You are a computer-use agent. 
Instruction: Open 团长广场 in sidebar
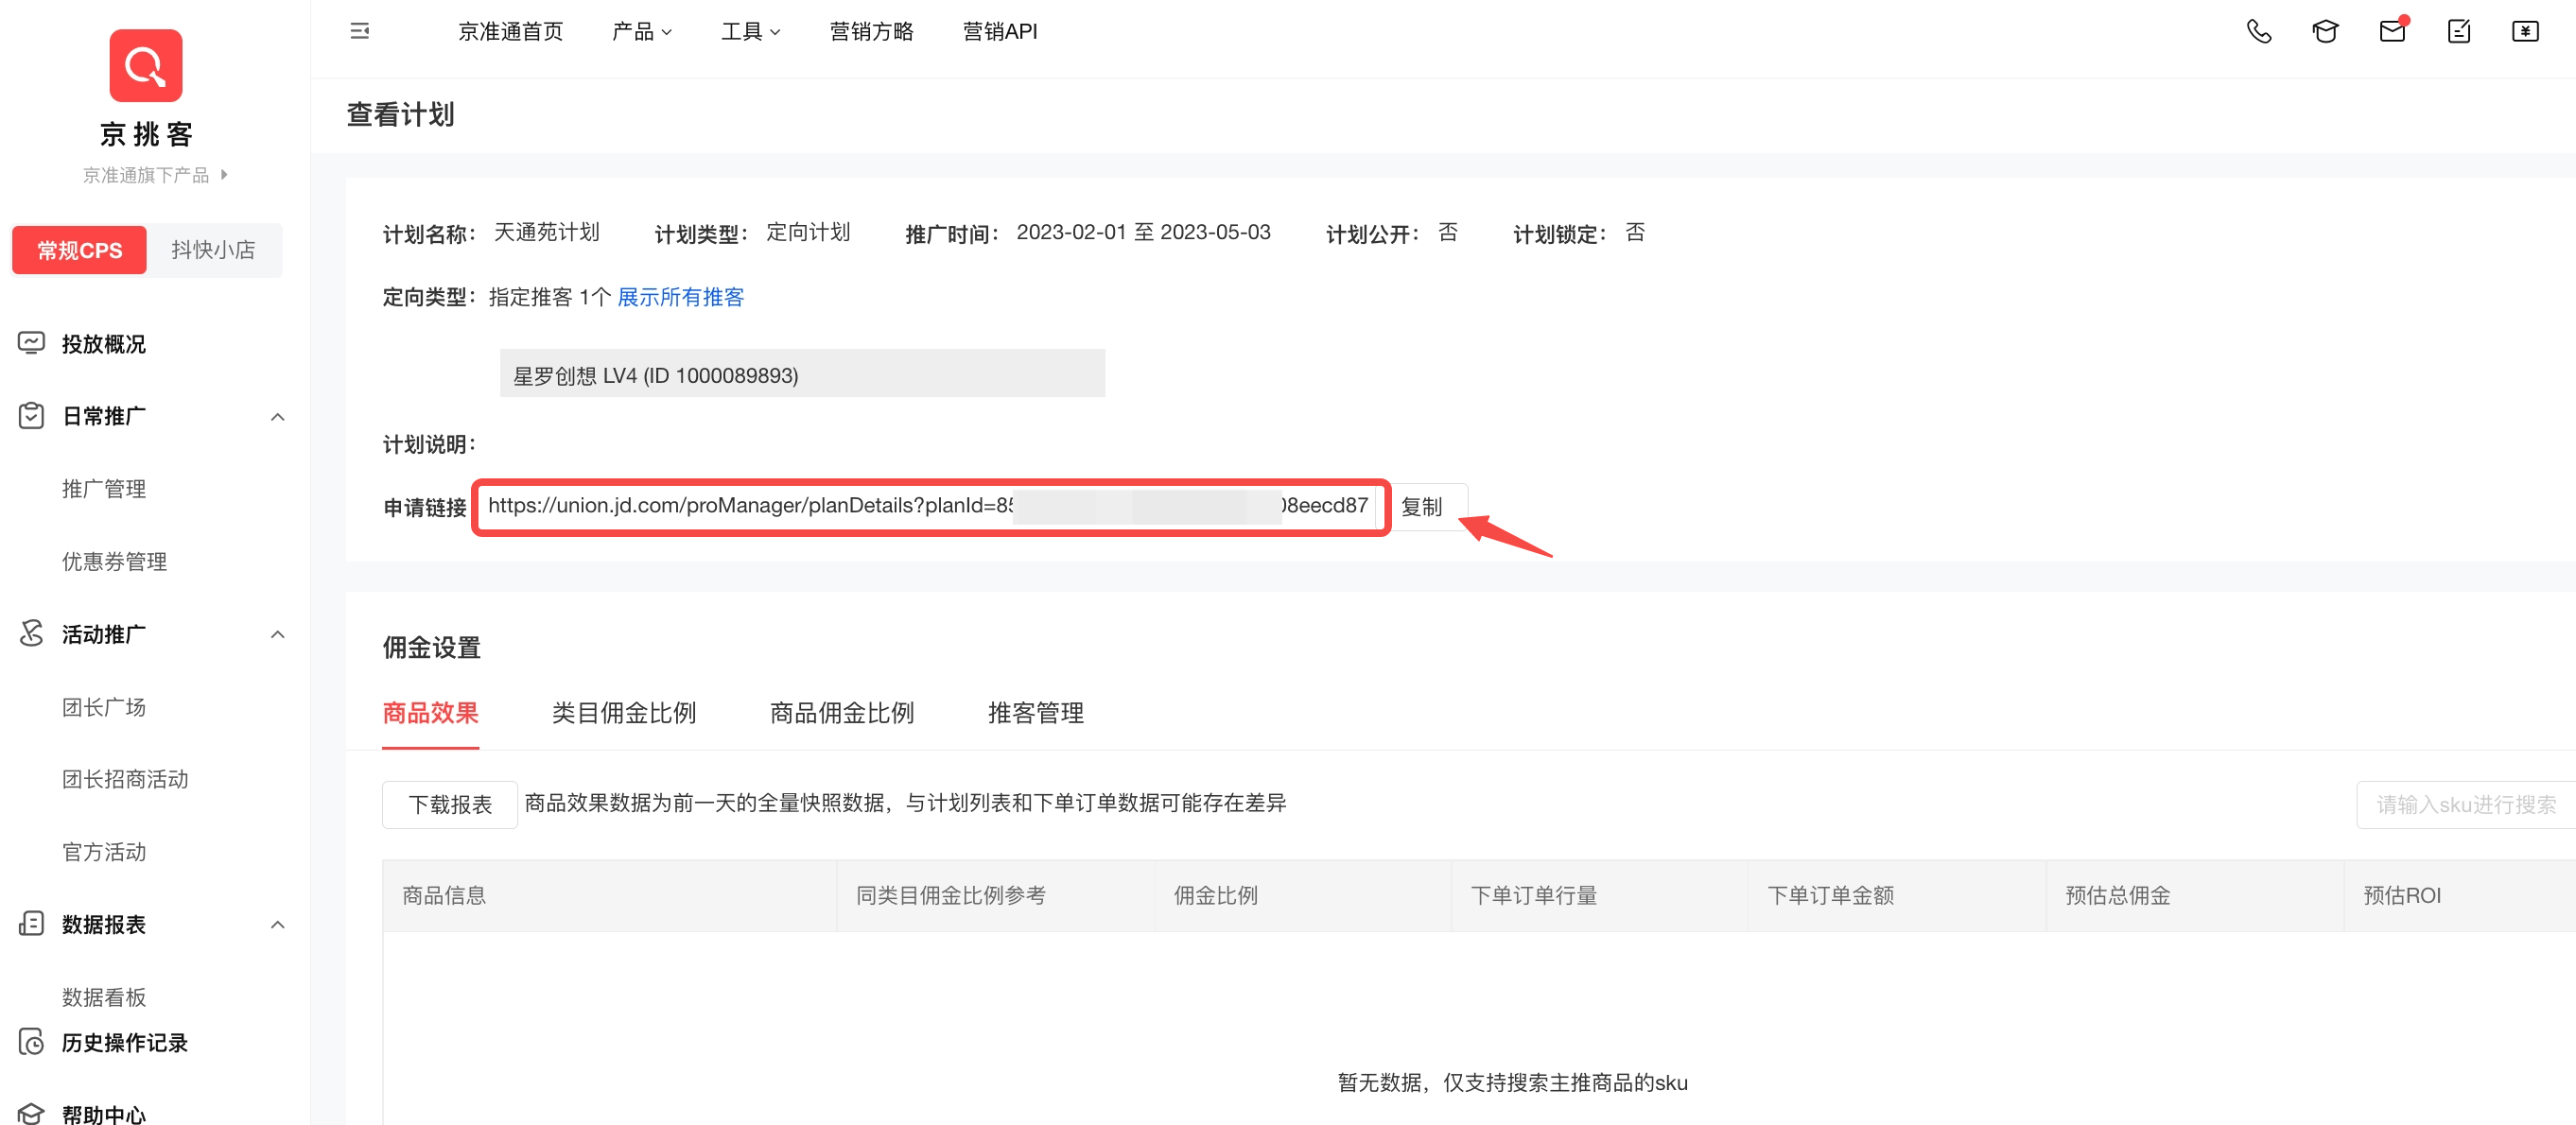[104, 707]
